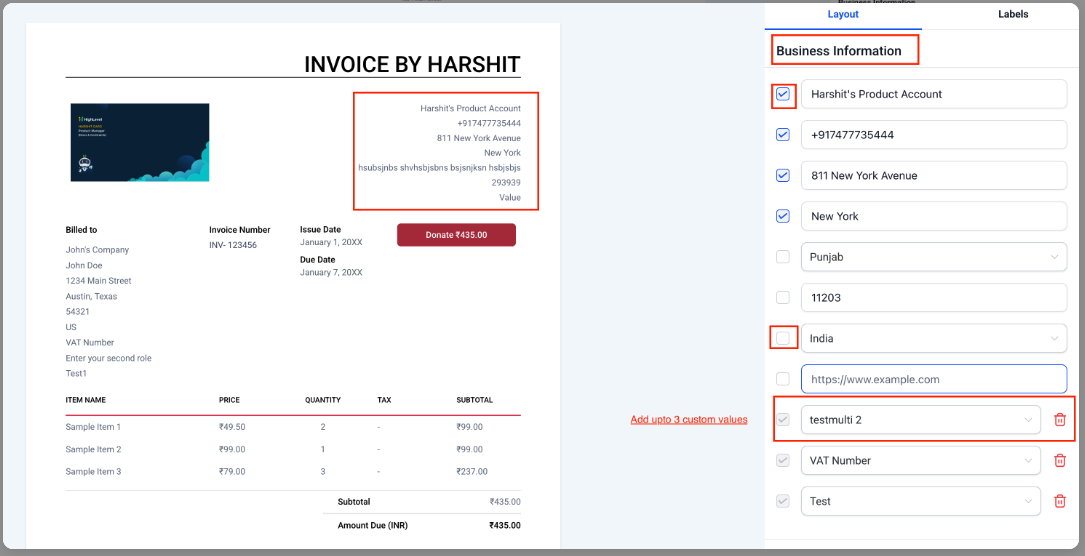Uncheck the Harshit's Product Account checkbox
Viewport: 1085px width, 556px height.
[x=783, y=94]
